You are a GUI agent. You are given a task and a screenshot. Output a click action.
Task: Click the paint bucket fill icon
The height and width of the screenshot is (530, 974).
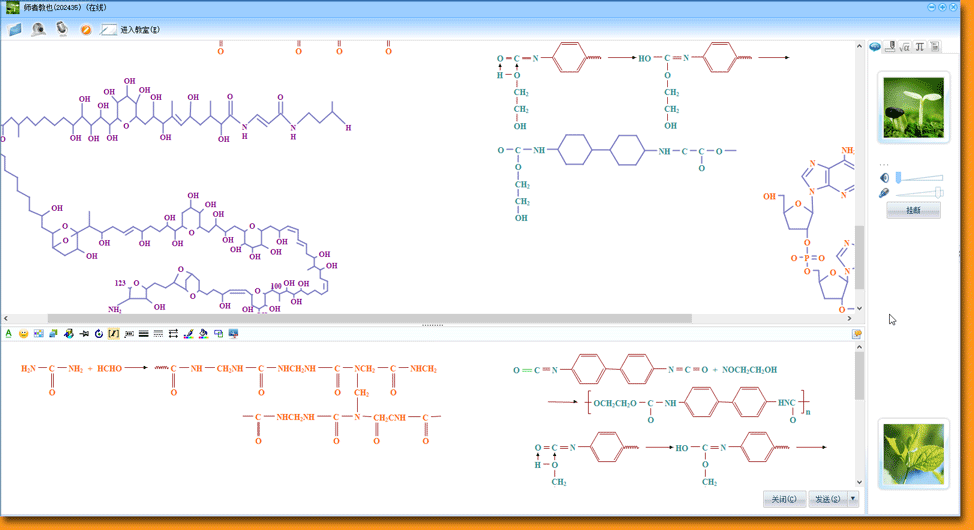click(203, 334)
